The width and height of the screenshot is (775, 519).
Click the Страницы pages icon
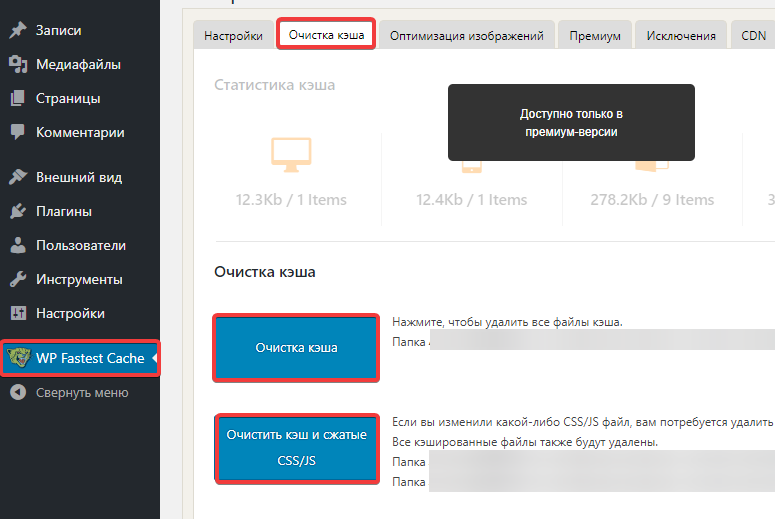coord(18,98)
